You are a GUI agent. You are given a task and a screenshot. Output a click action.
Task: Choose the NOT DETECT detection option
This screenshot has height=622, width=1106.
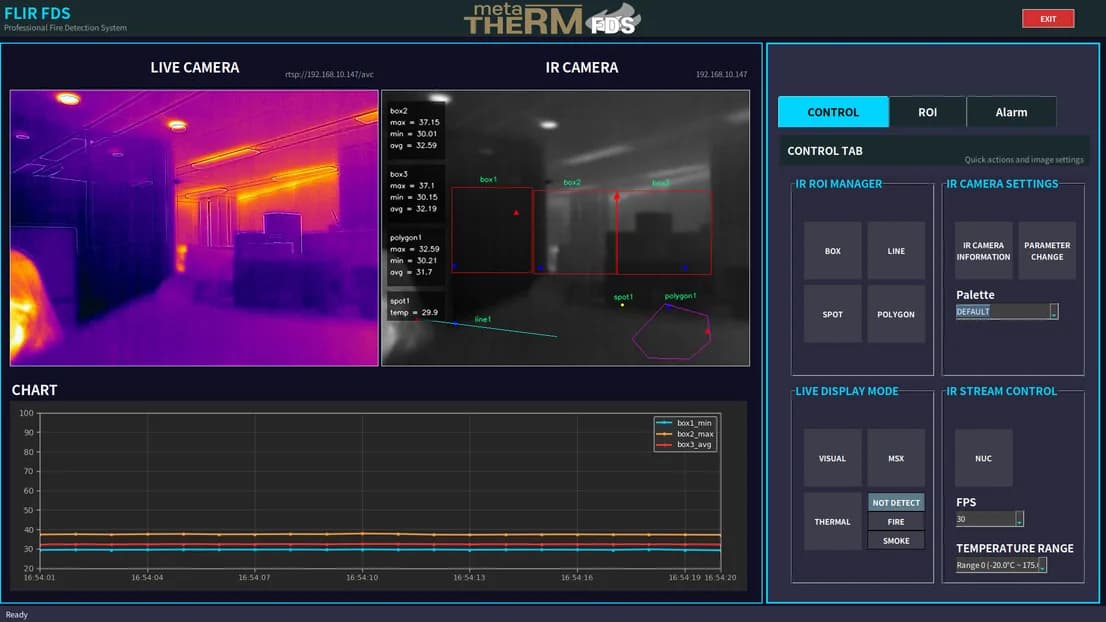(x=896, y=502)
